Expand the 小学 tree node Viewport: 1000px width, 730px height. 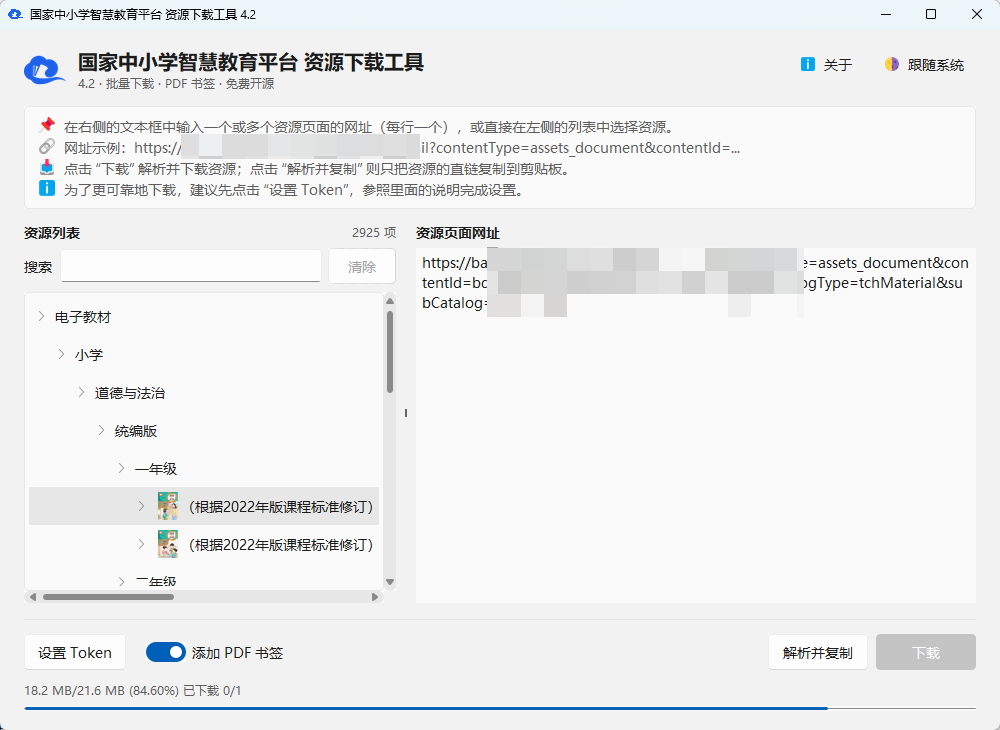[61, 354]
